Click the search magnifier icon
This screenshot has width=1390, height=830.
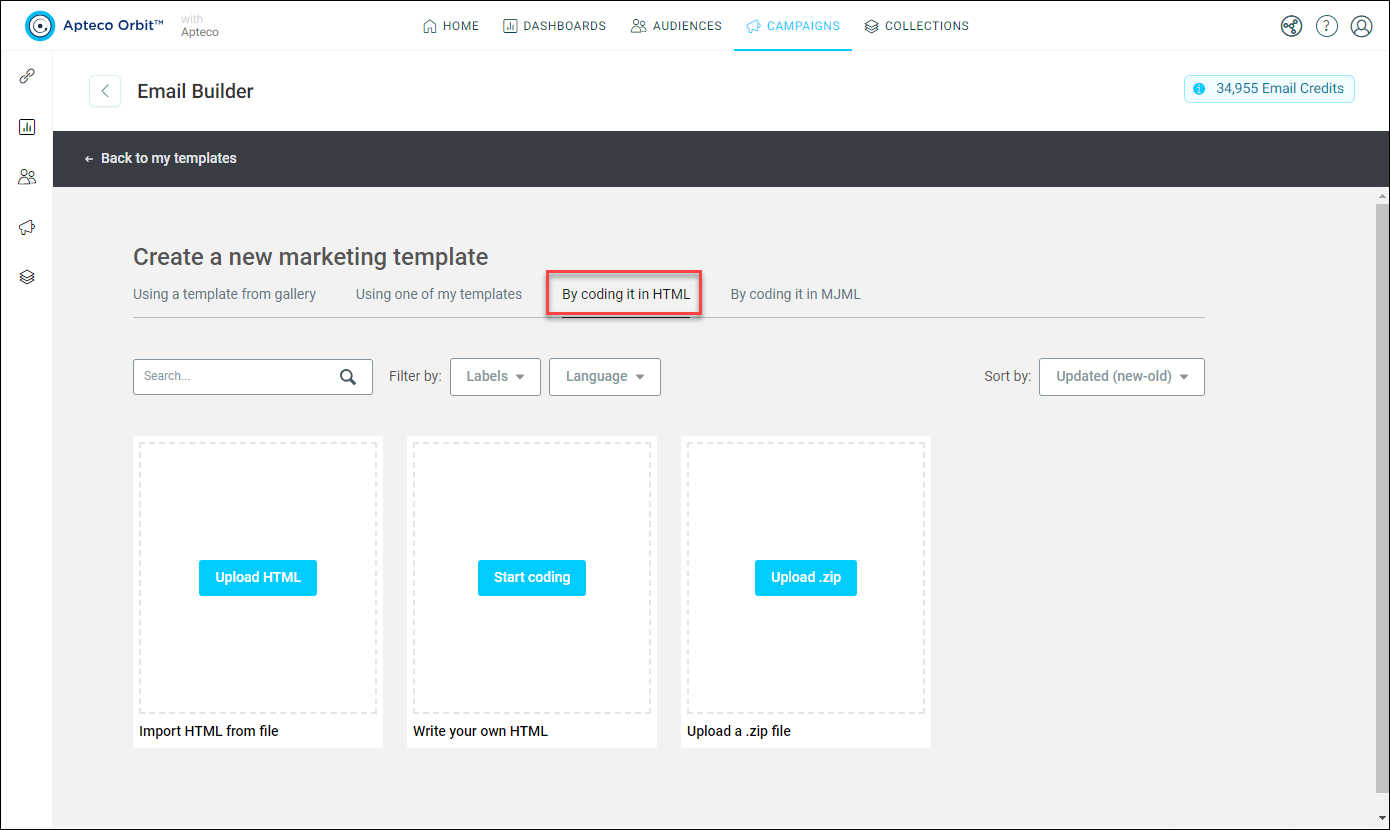[x=348, y=377]
